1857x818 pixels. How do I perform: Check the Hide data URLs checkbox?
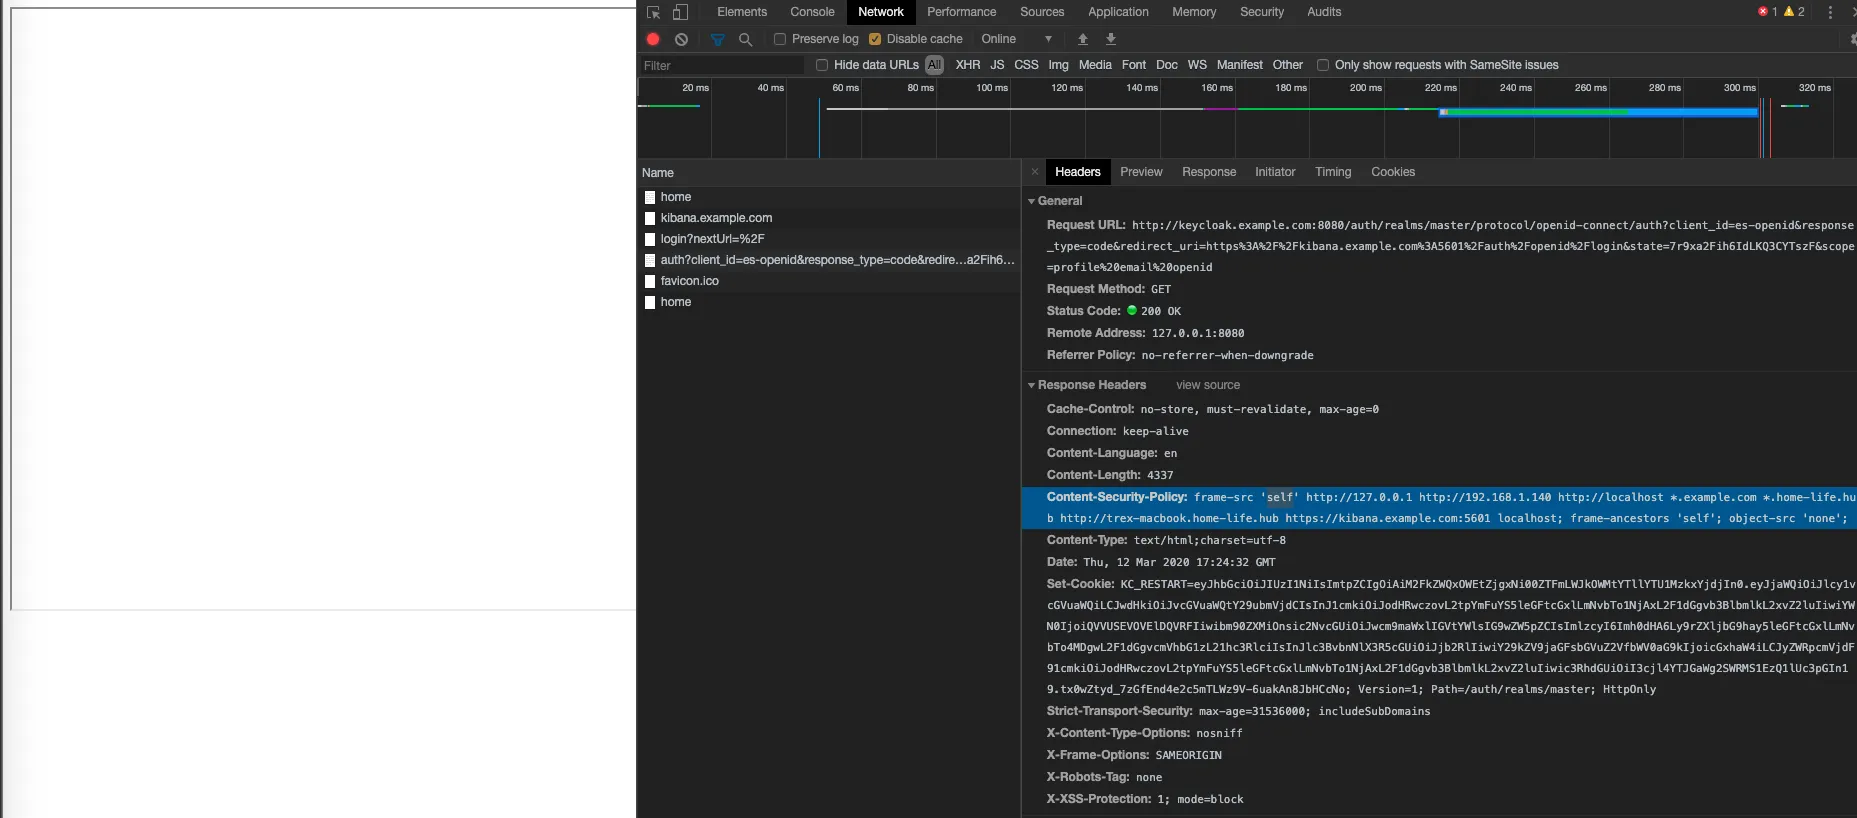(x=822, y=65)
